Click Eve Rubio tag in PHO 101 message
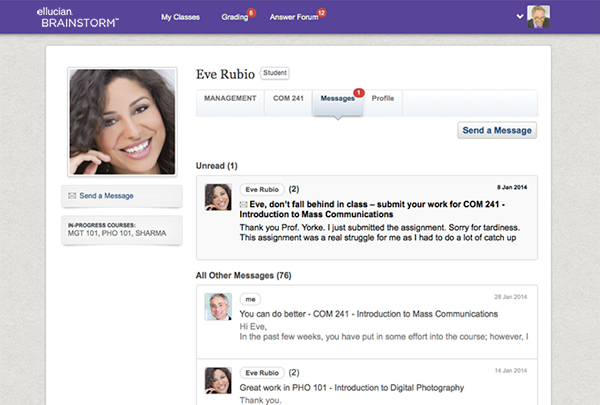This screenshot has height=405, width=600. [262, 373]
